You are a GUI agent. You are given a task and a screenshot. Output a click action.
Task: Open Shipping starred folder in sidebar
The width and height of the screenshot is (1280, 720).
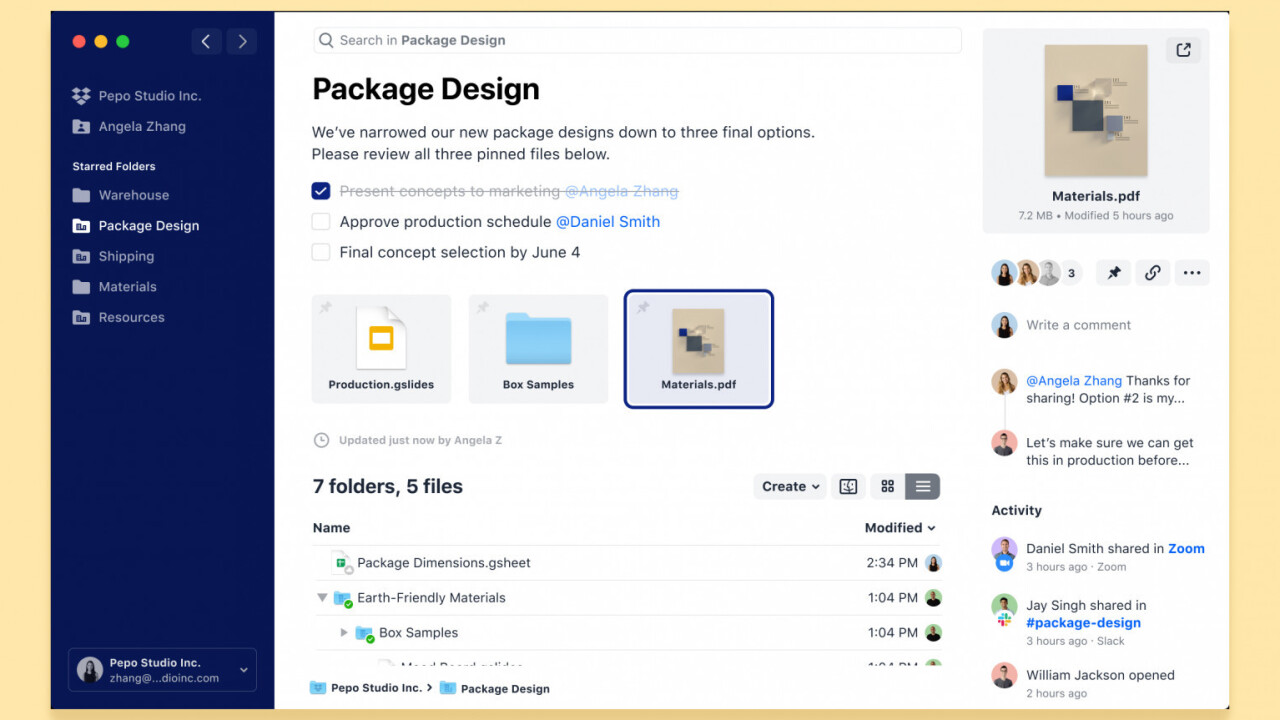pyautogui.click(x=126, y=256)
